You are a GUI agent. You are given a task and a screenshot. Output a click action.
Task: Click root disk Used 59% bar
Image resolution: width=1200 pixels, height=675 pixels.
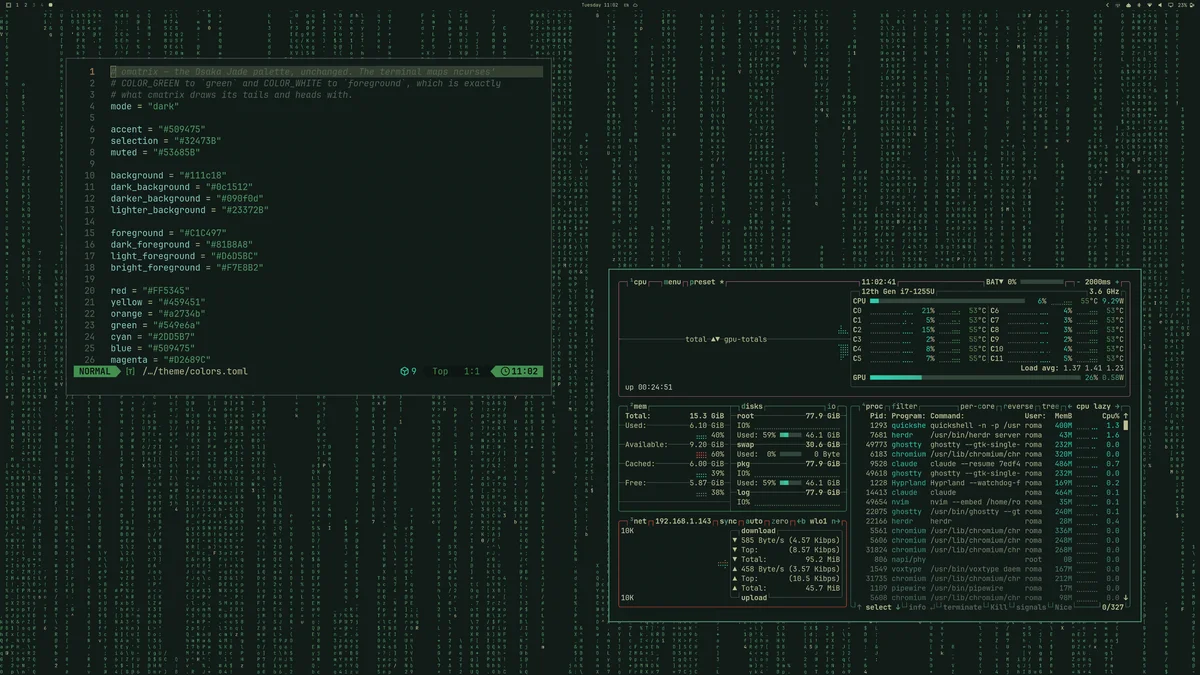point(790,435)
